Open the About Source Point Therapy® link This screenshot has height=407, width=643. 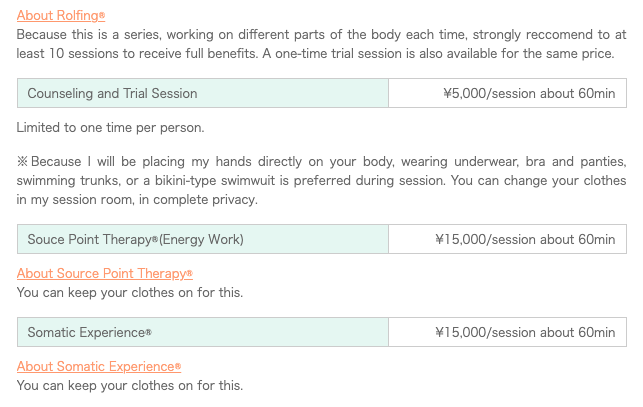coord(105,274)
